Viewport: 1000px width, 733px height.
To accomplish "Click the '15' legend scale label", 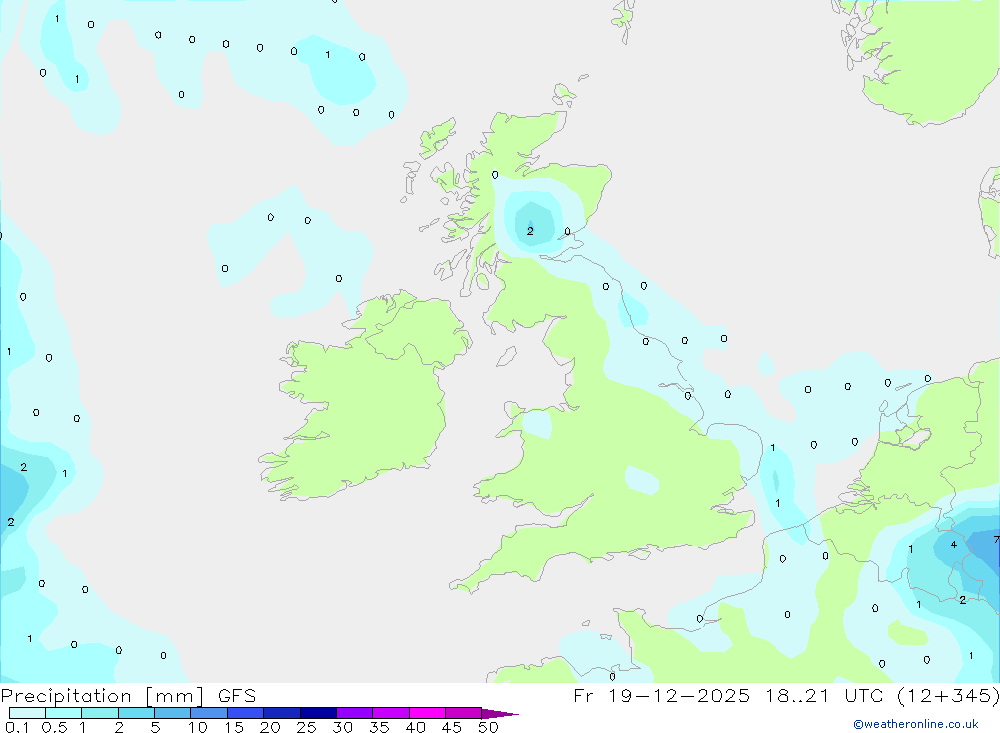I will 234,727.
